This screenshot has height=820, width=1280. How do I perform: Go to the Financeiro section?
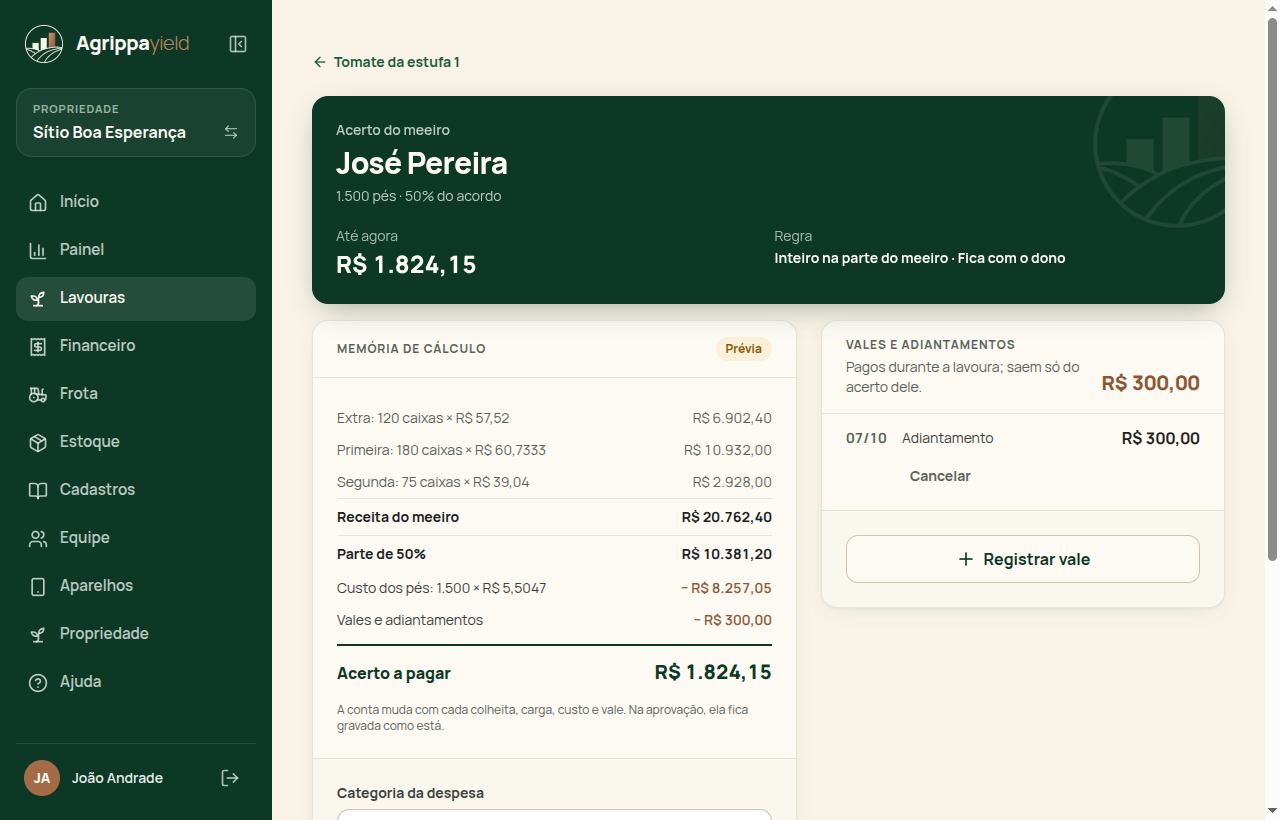[x=136, y=346]
